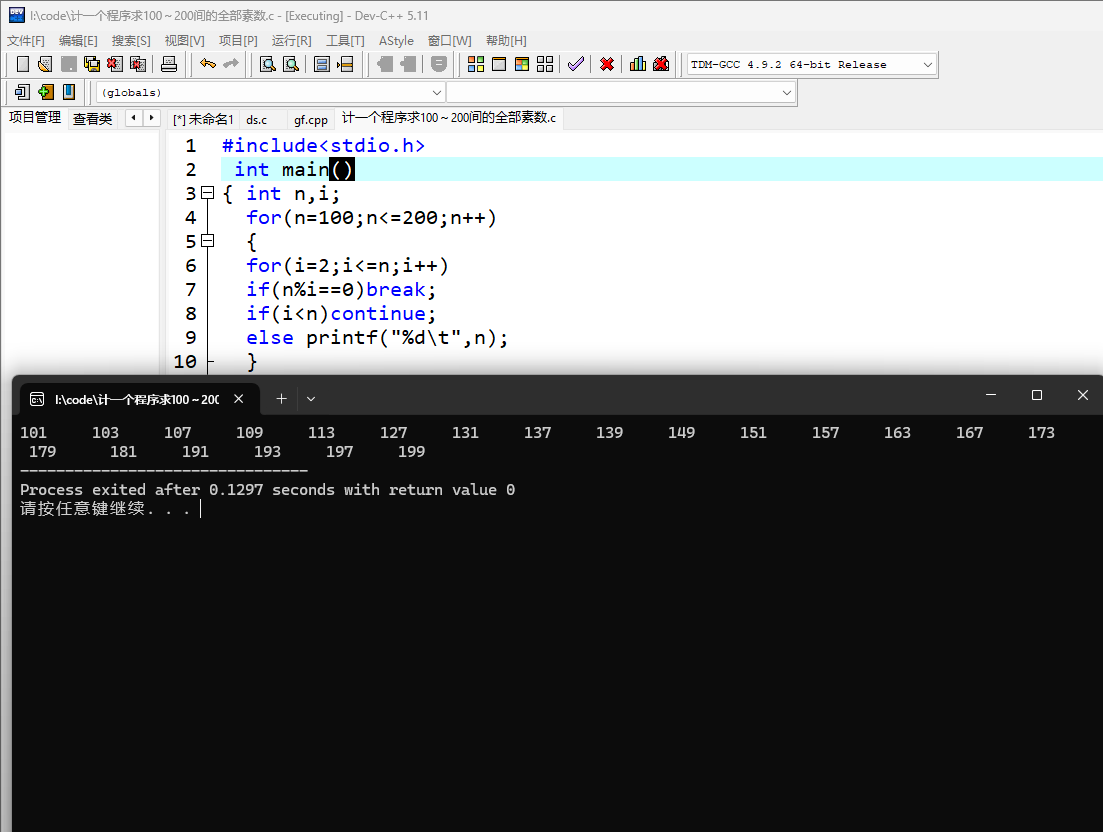Collapse the code fold at line 3
This screenshot has width=1103, height=832.
pyautogui.click(x=208, y=193)
